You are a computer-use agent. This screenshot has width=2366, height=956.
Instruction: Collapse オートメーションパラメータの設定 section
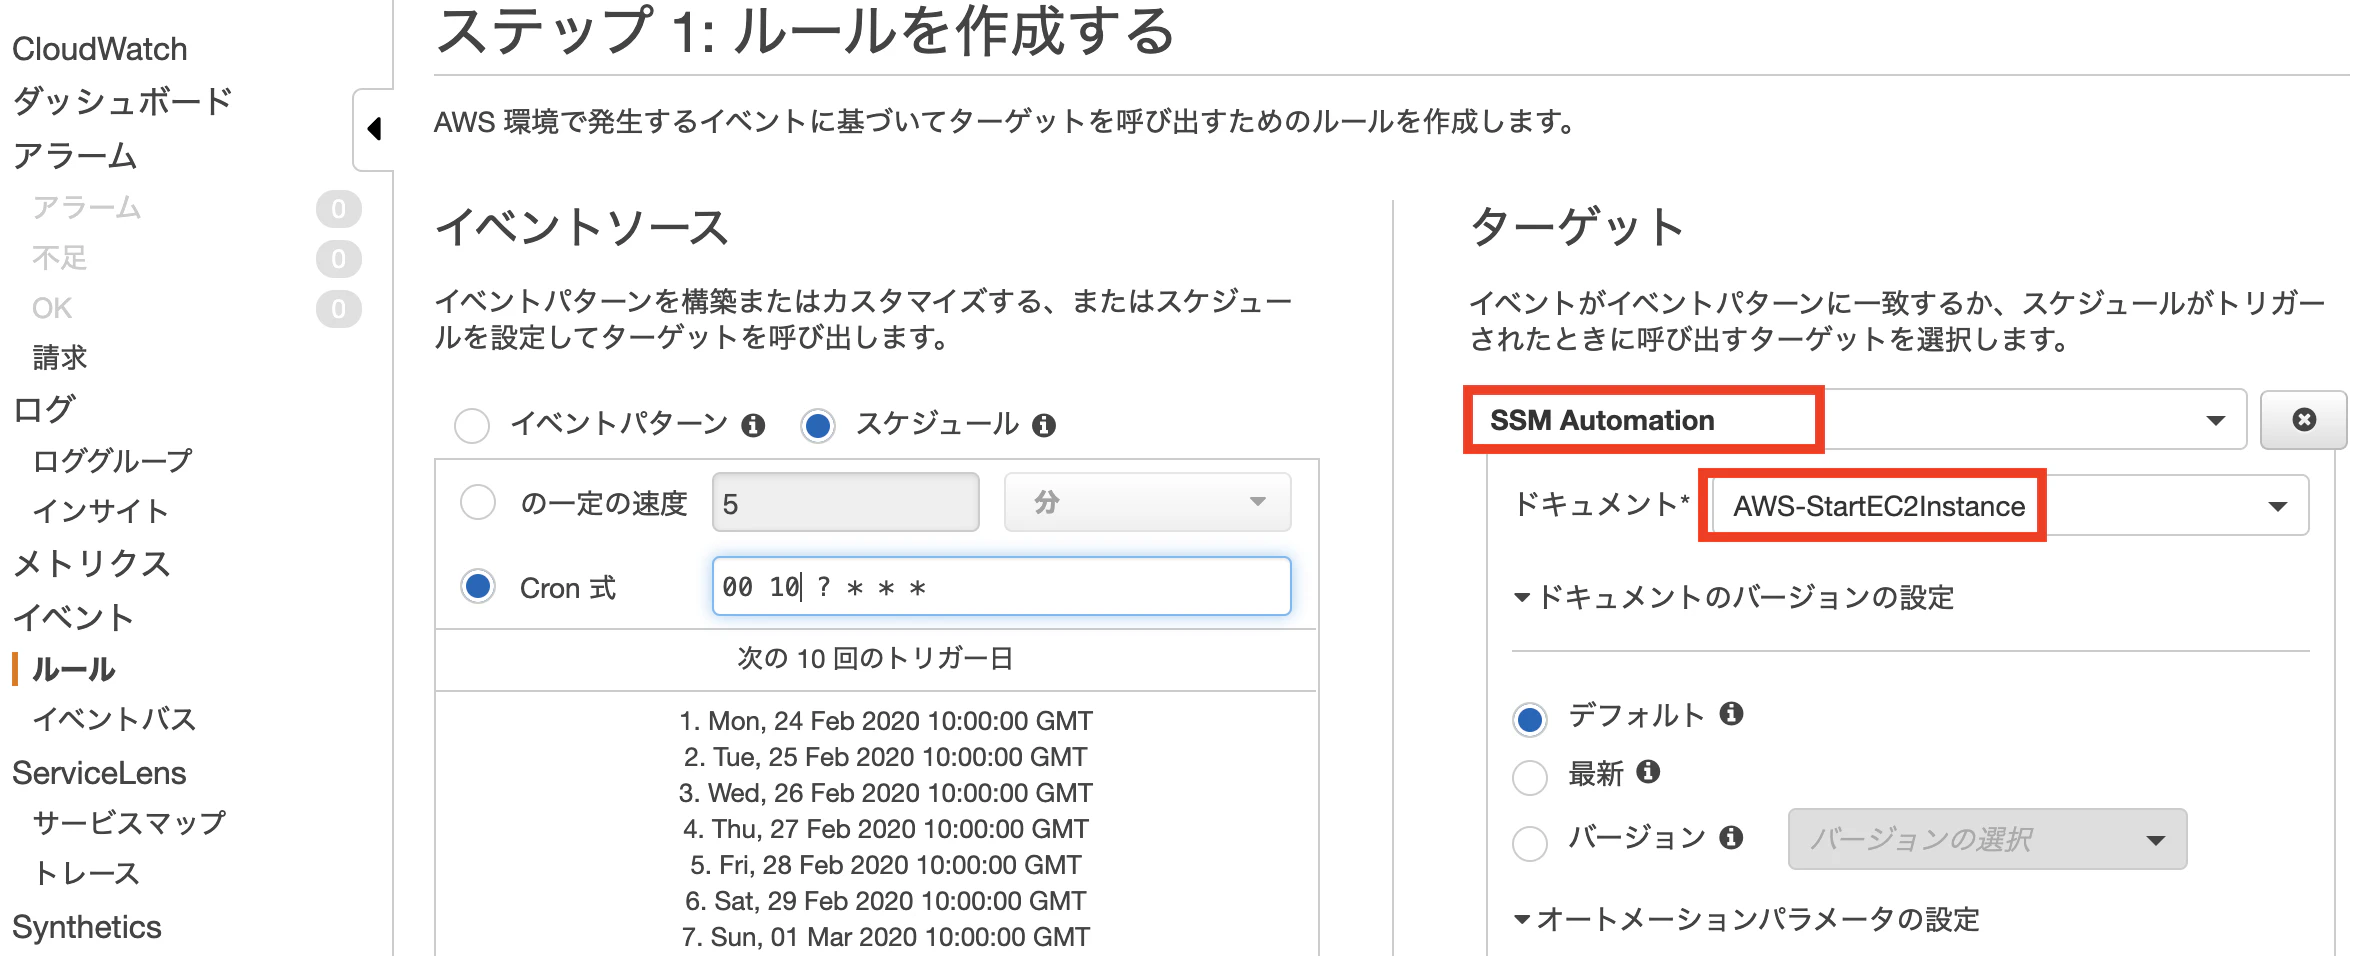pyautogui.click(x=1747, y=919)
